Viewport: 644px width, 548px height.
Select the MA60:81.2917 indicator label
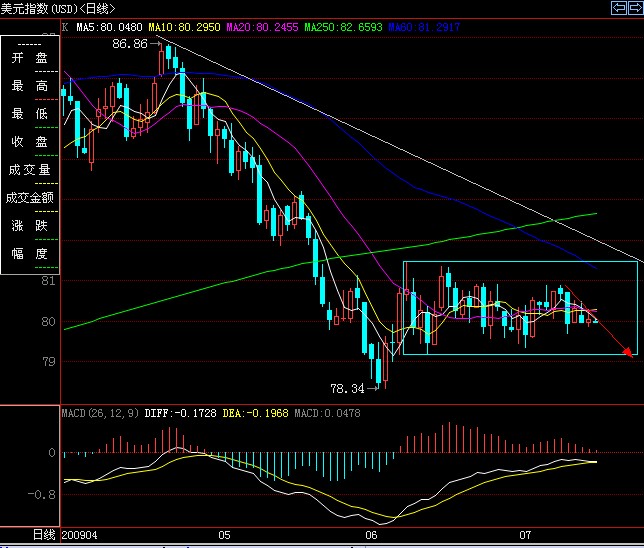click(x=424, y=28)
